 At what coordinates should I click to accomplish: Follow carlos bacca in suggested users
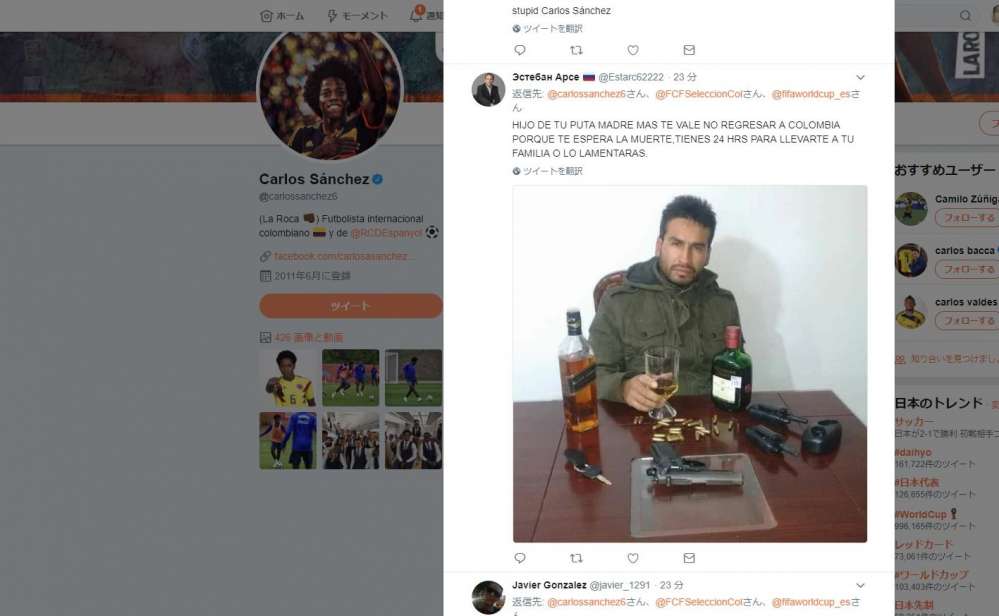[967, 270]
